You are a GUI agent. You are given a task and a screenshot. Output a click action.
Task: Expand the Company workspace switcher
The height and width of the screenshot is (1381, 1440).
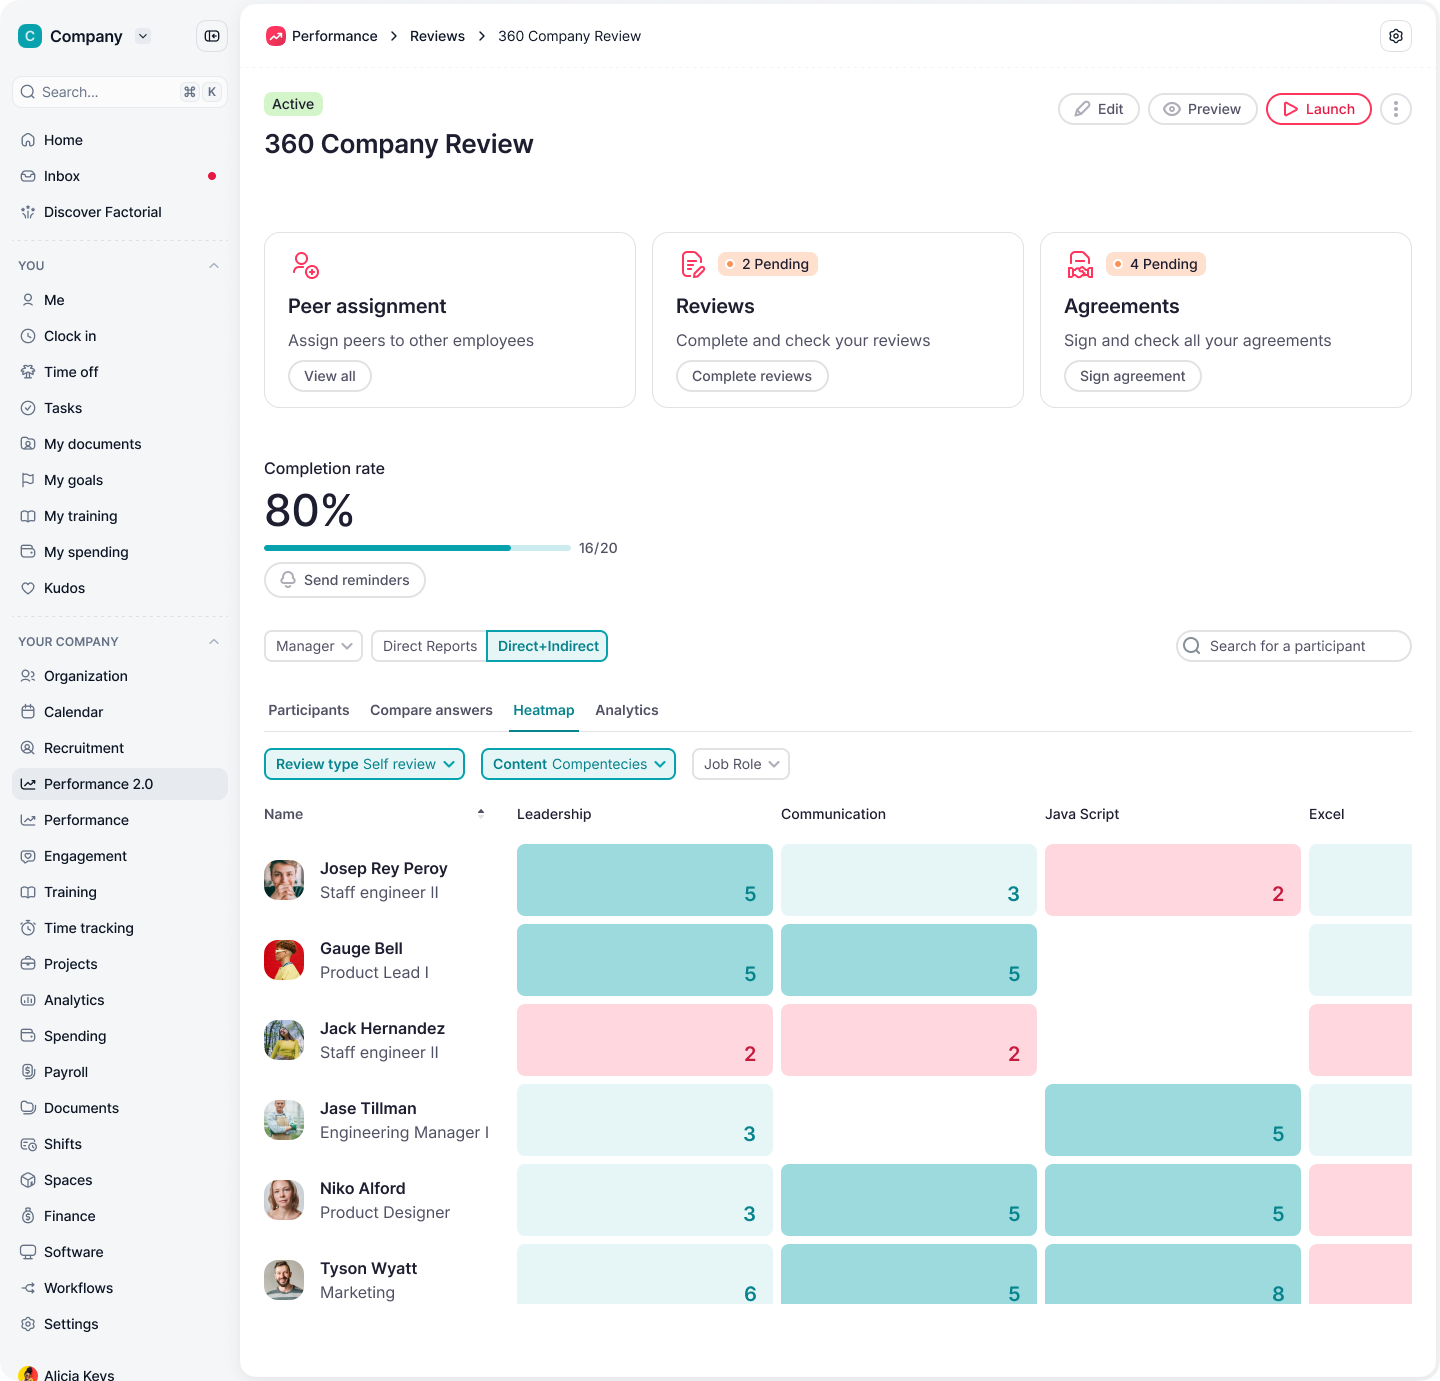[143, 36]
